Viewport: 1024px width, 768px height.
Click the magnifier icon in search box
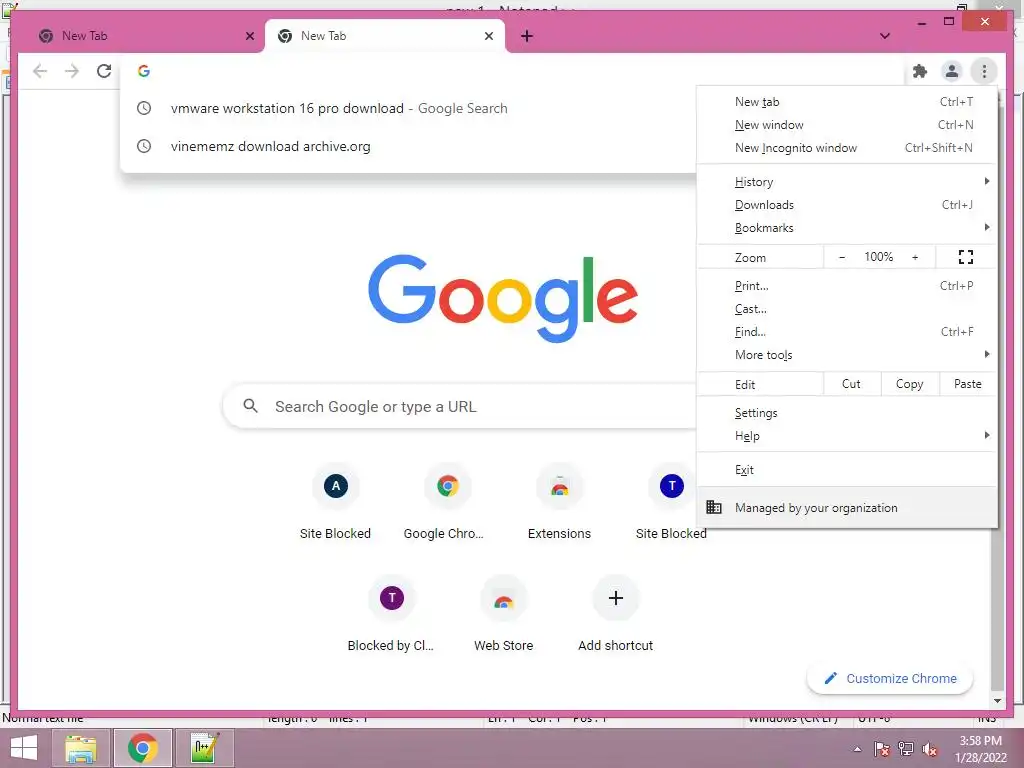pos(250,406)
